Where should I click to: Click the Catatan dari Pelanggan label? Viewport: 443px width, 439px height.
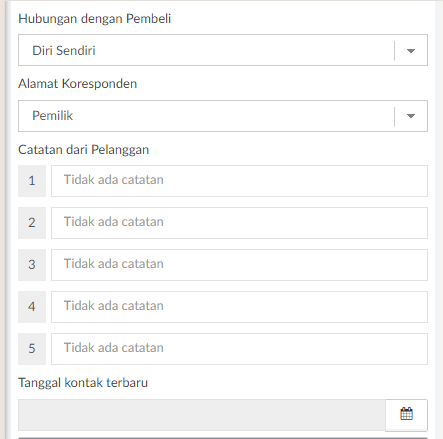(83, 150)
